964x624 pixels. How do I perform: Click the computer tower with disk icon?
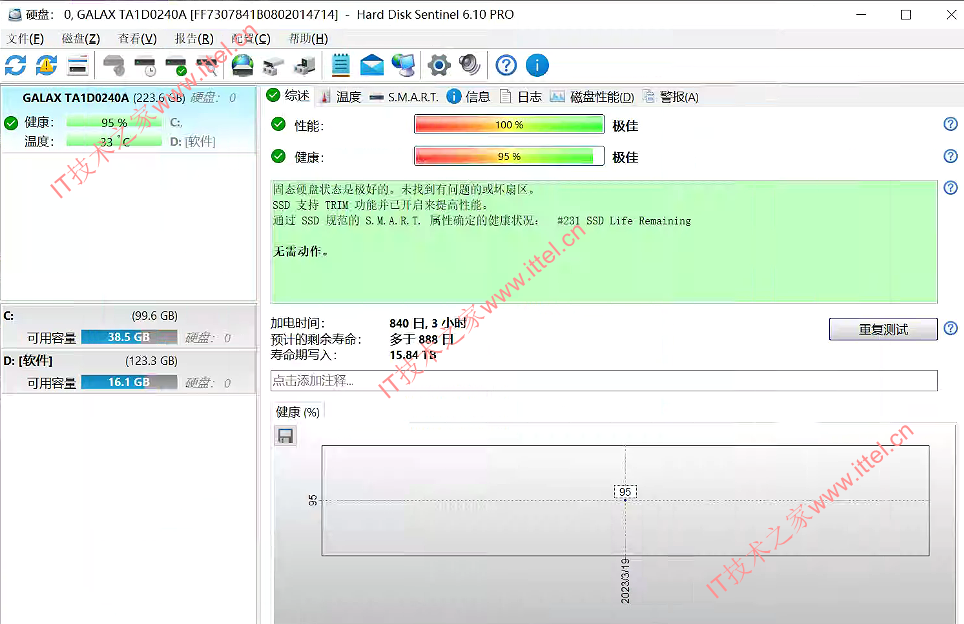pyautogui.click(x=305, y=65)
